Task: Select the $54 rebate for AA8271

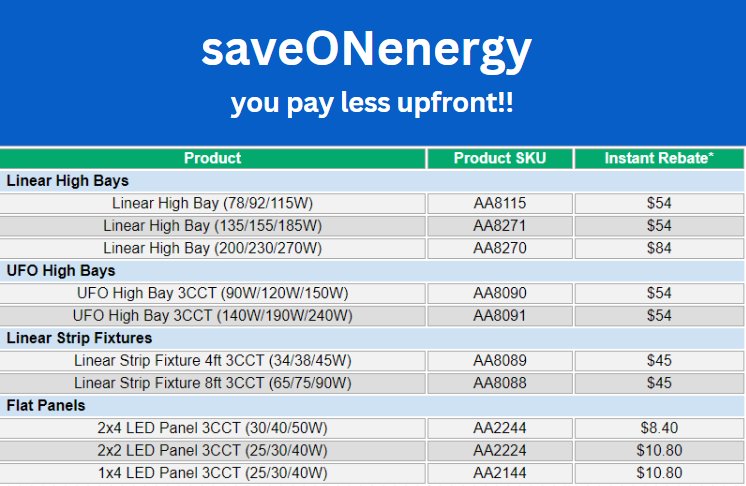Action: tap(659, 226)
